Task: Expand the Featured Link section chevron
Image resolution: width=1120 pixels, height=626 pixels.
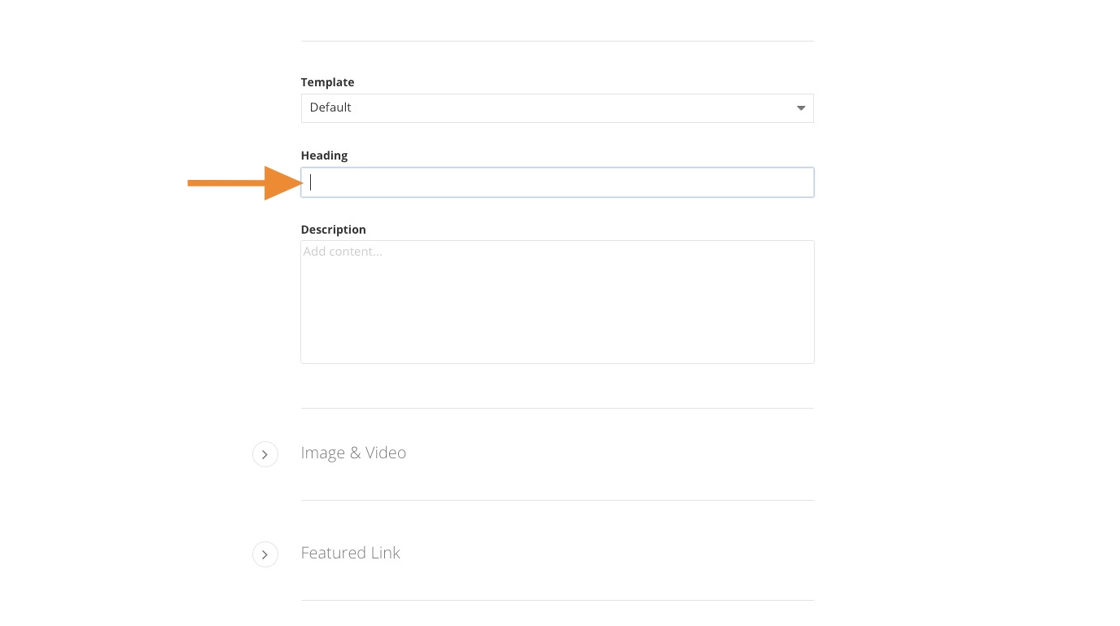Action: coord(265,554)
